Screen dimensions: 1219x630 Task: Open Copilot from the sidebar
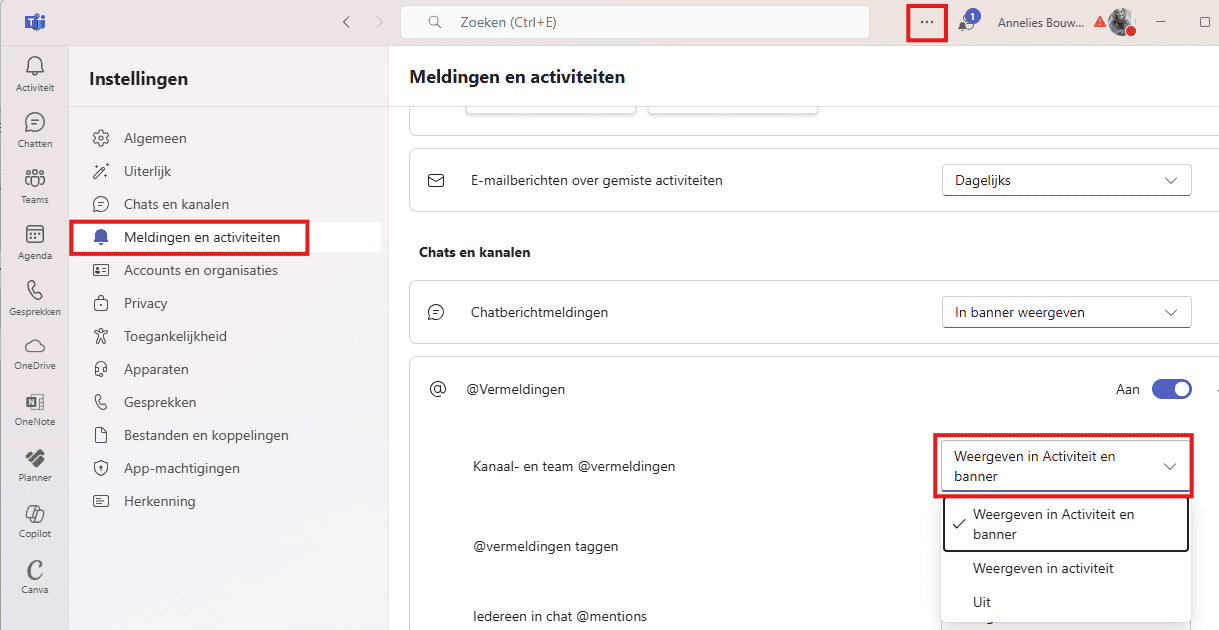point(35,521)
